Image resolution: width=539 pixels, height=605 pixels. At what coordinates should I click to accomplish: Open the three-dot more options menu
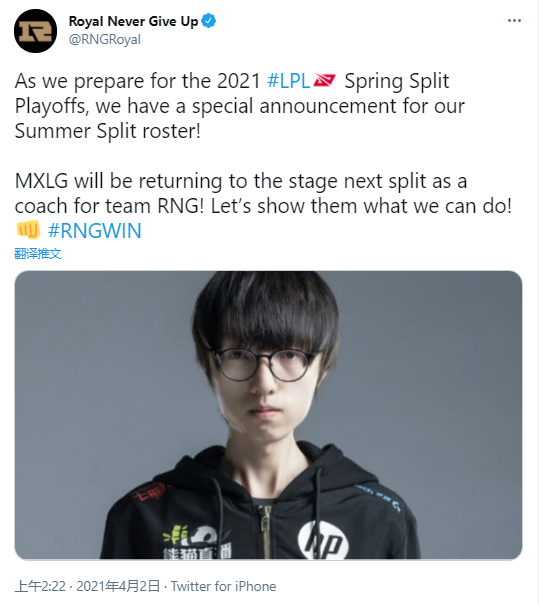[514, 21]
